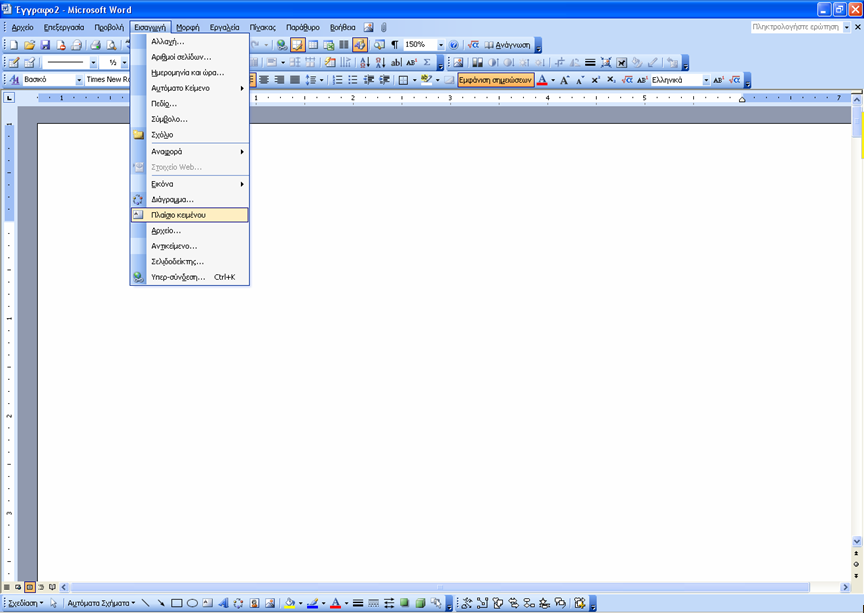Open the Zoom 150% dropdown
Screen dimensions: 864x613
pyautogui.click(x=441, y=45)
